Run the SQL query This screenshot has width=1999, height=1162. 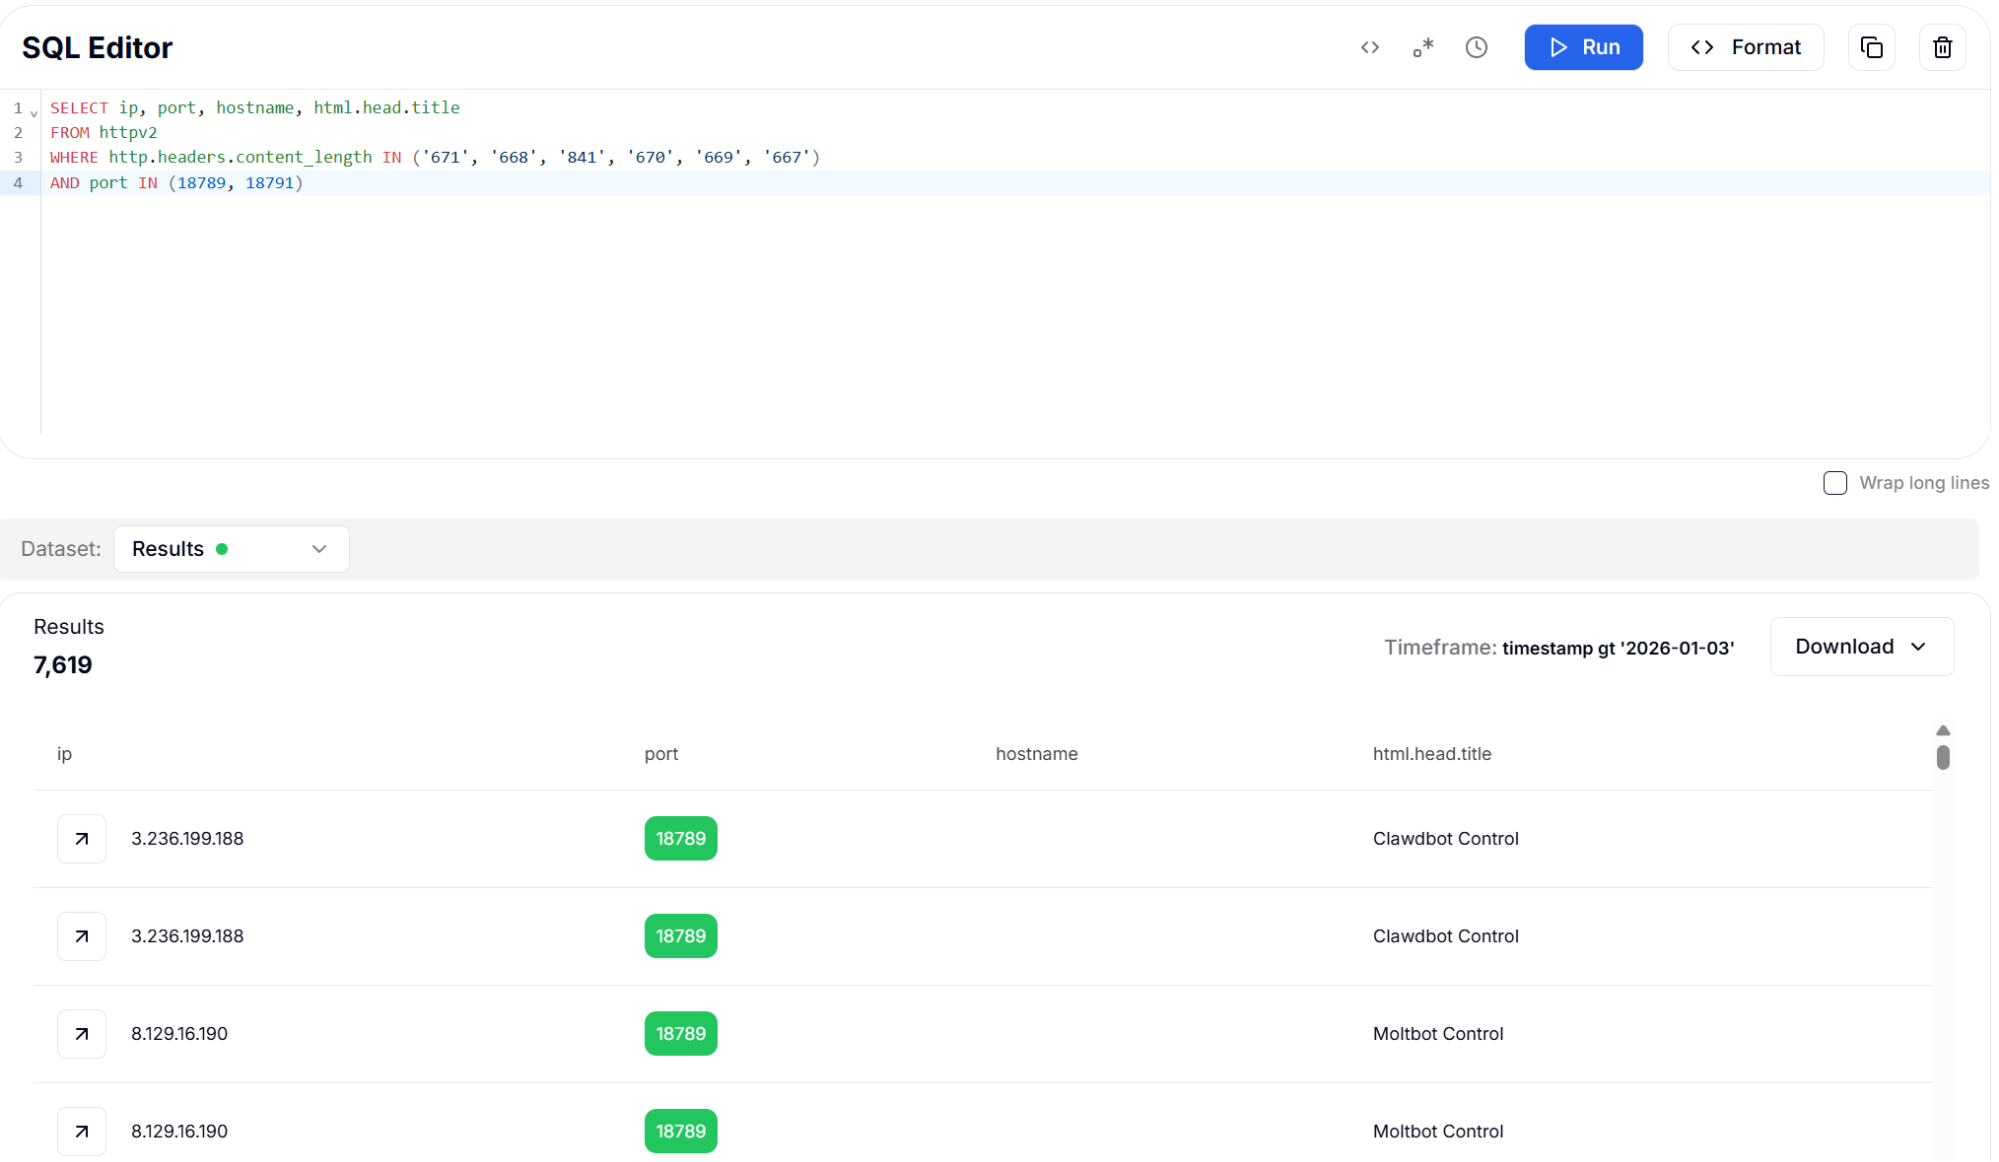pos(1583,47)
